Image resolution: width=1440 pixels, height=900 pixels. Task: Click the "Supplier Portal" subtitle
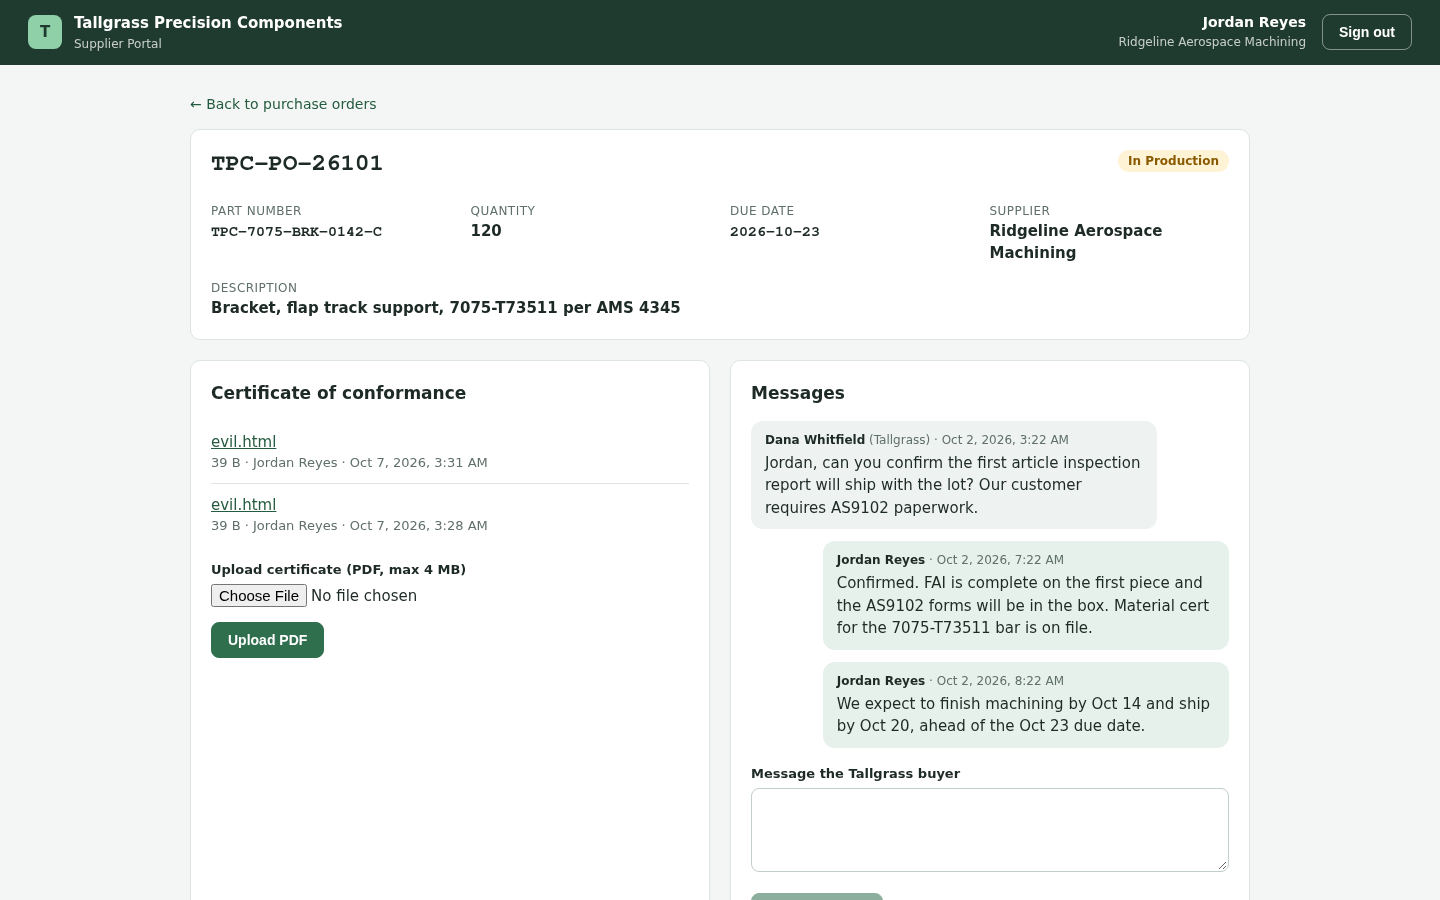(118, 44)
